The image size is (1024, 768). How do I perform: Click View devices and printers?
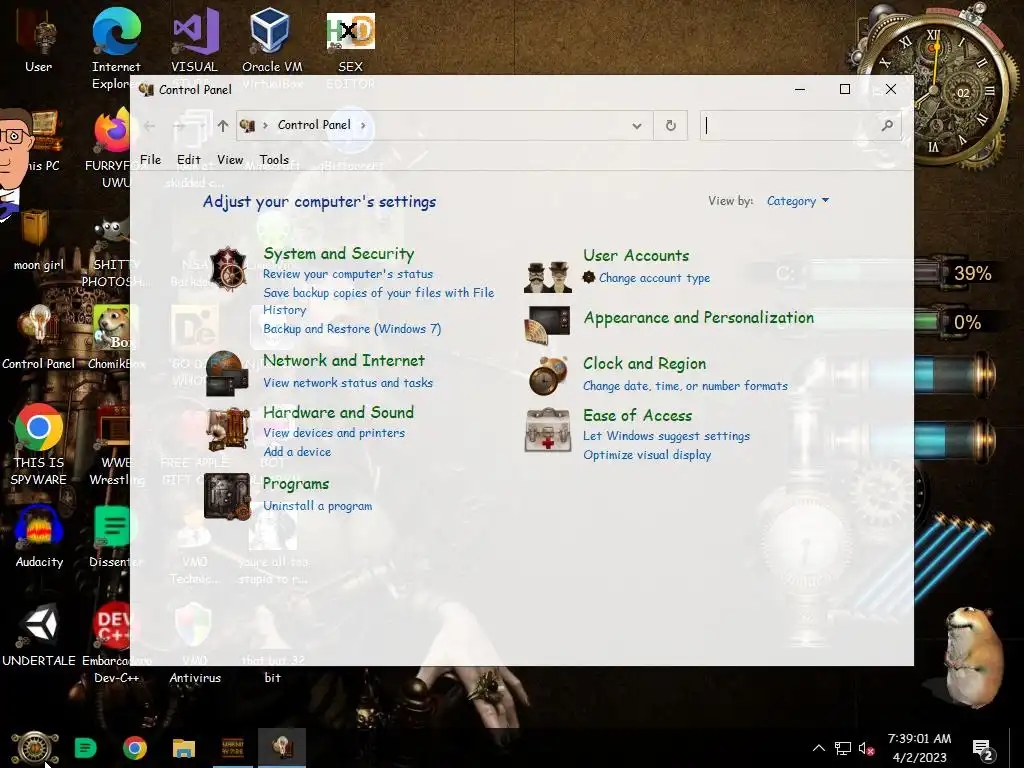click(334, 432)
